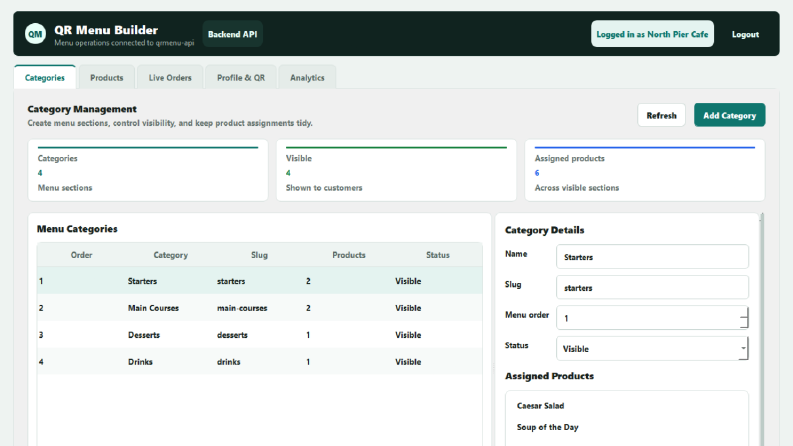This screenshot has height=446, width=793.
Task: Click the Products column header
Action: coord(348,255)
